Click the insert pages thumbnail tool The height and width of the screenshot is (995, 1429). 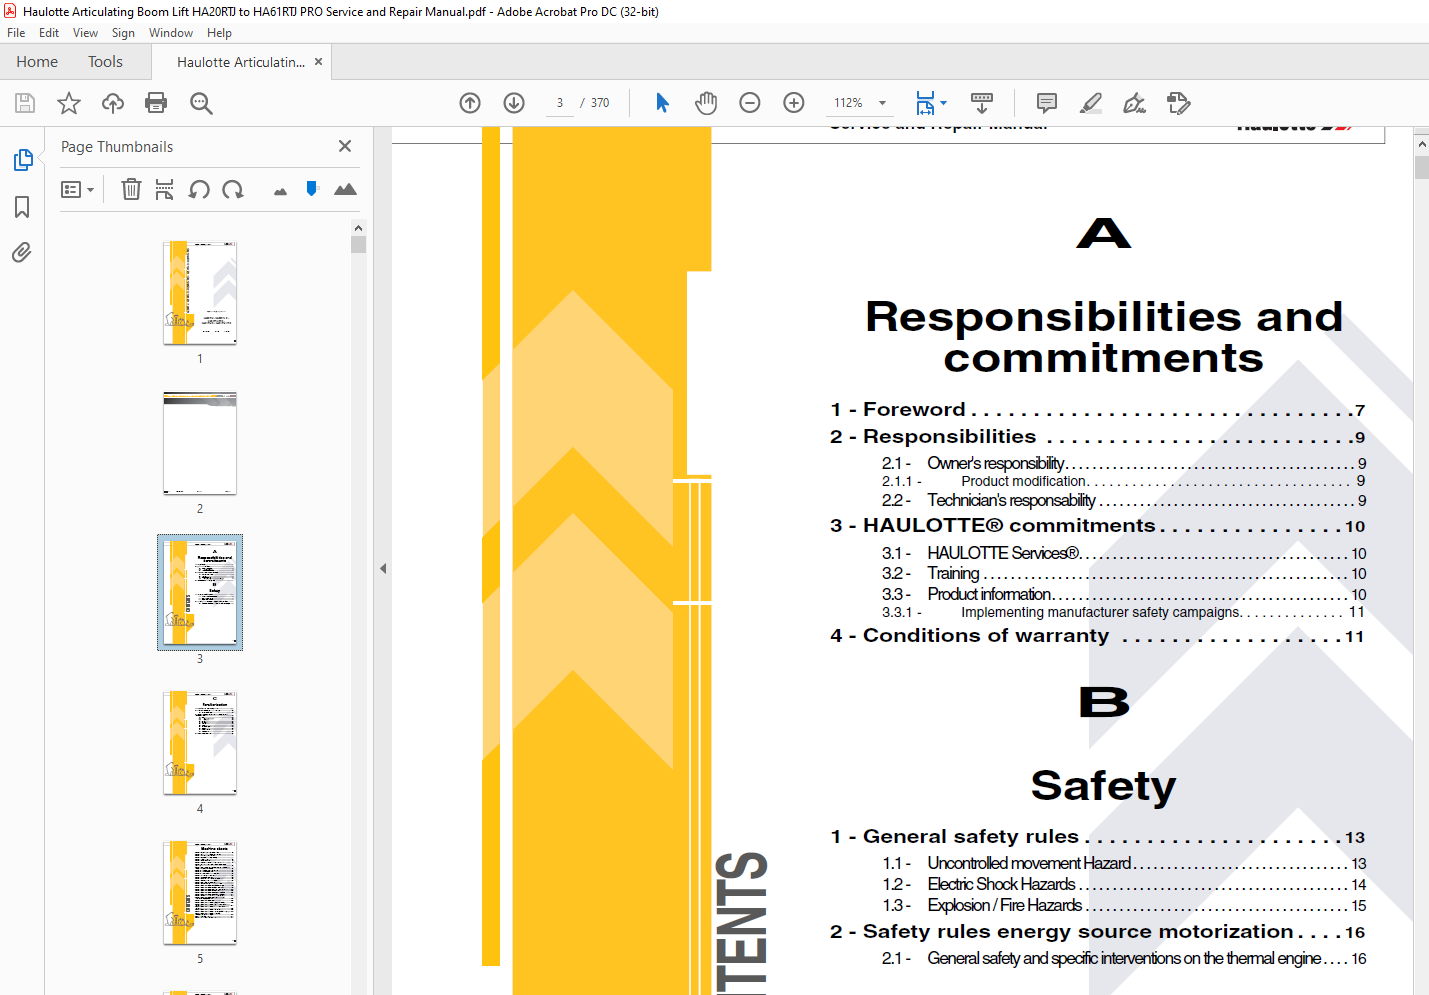pyautogui.click(x=165, y=189)
